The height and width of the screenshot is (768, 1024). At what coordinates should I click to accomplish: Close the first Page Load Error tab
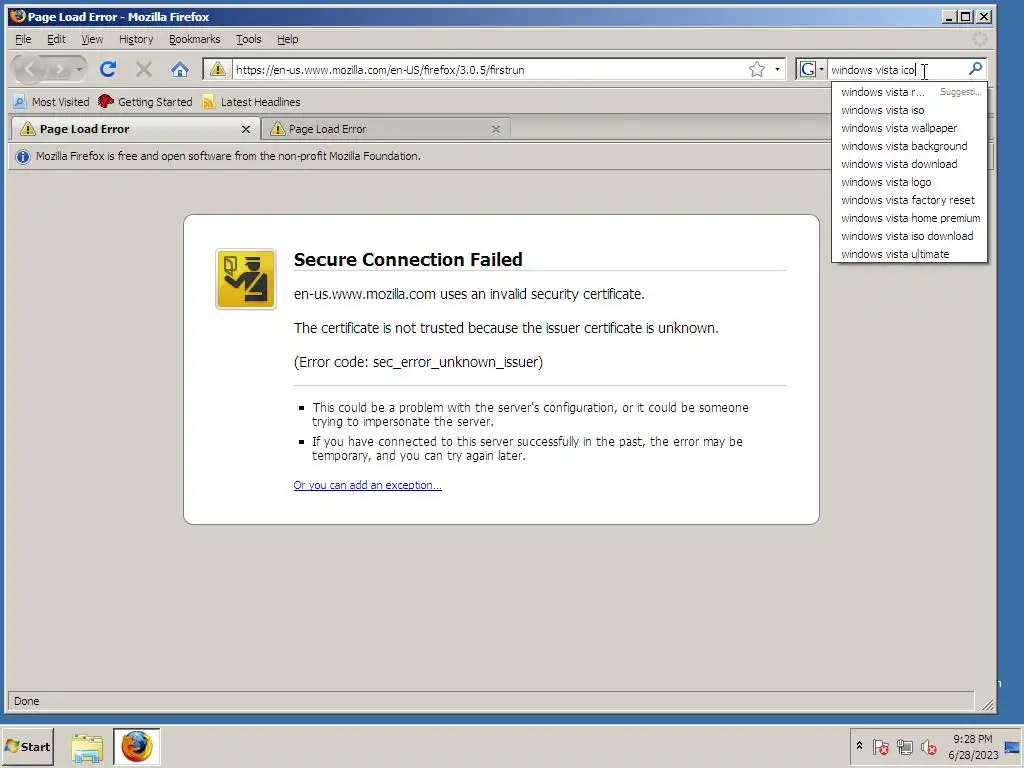246,129
